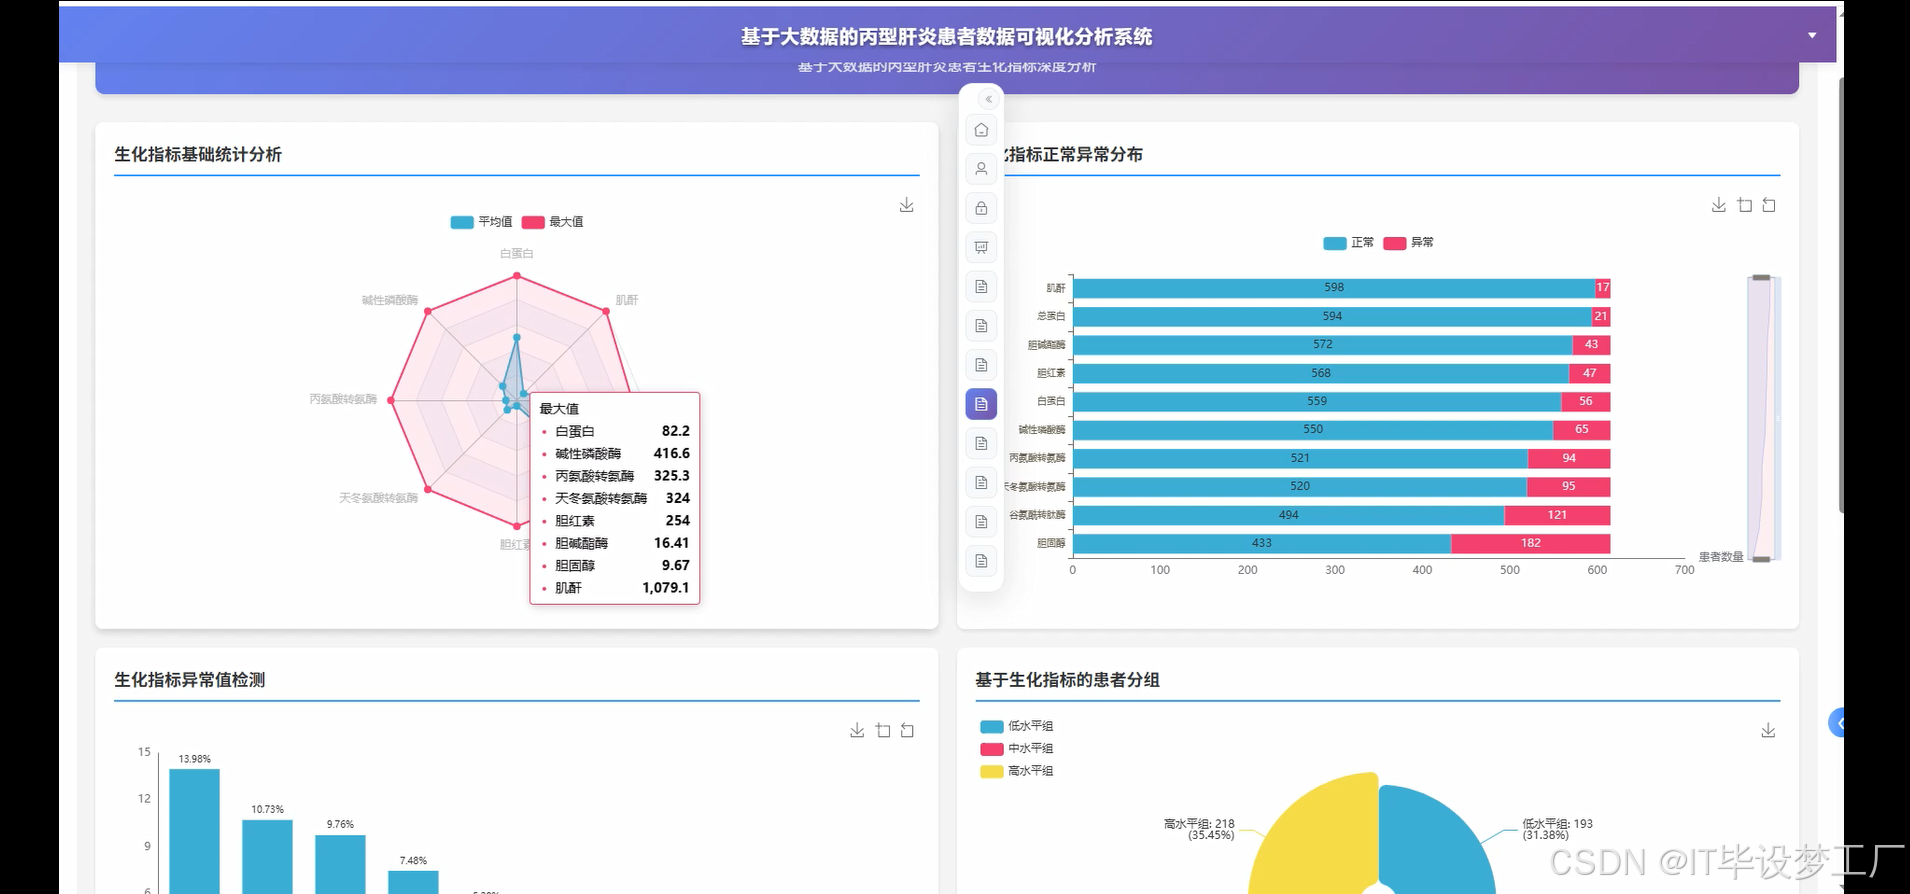Download the 基于生化指标的患者分组 pie chart image

coord(1768,731)
